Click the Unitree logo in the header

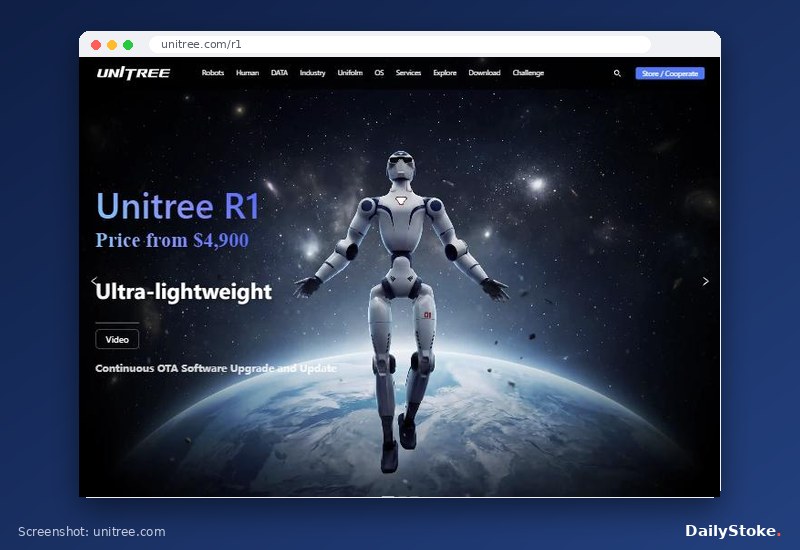133,73
